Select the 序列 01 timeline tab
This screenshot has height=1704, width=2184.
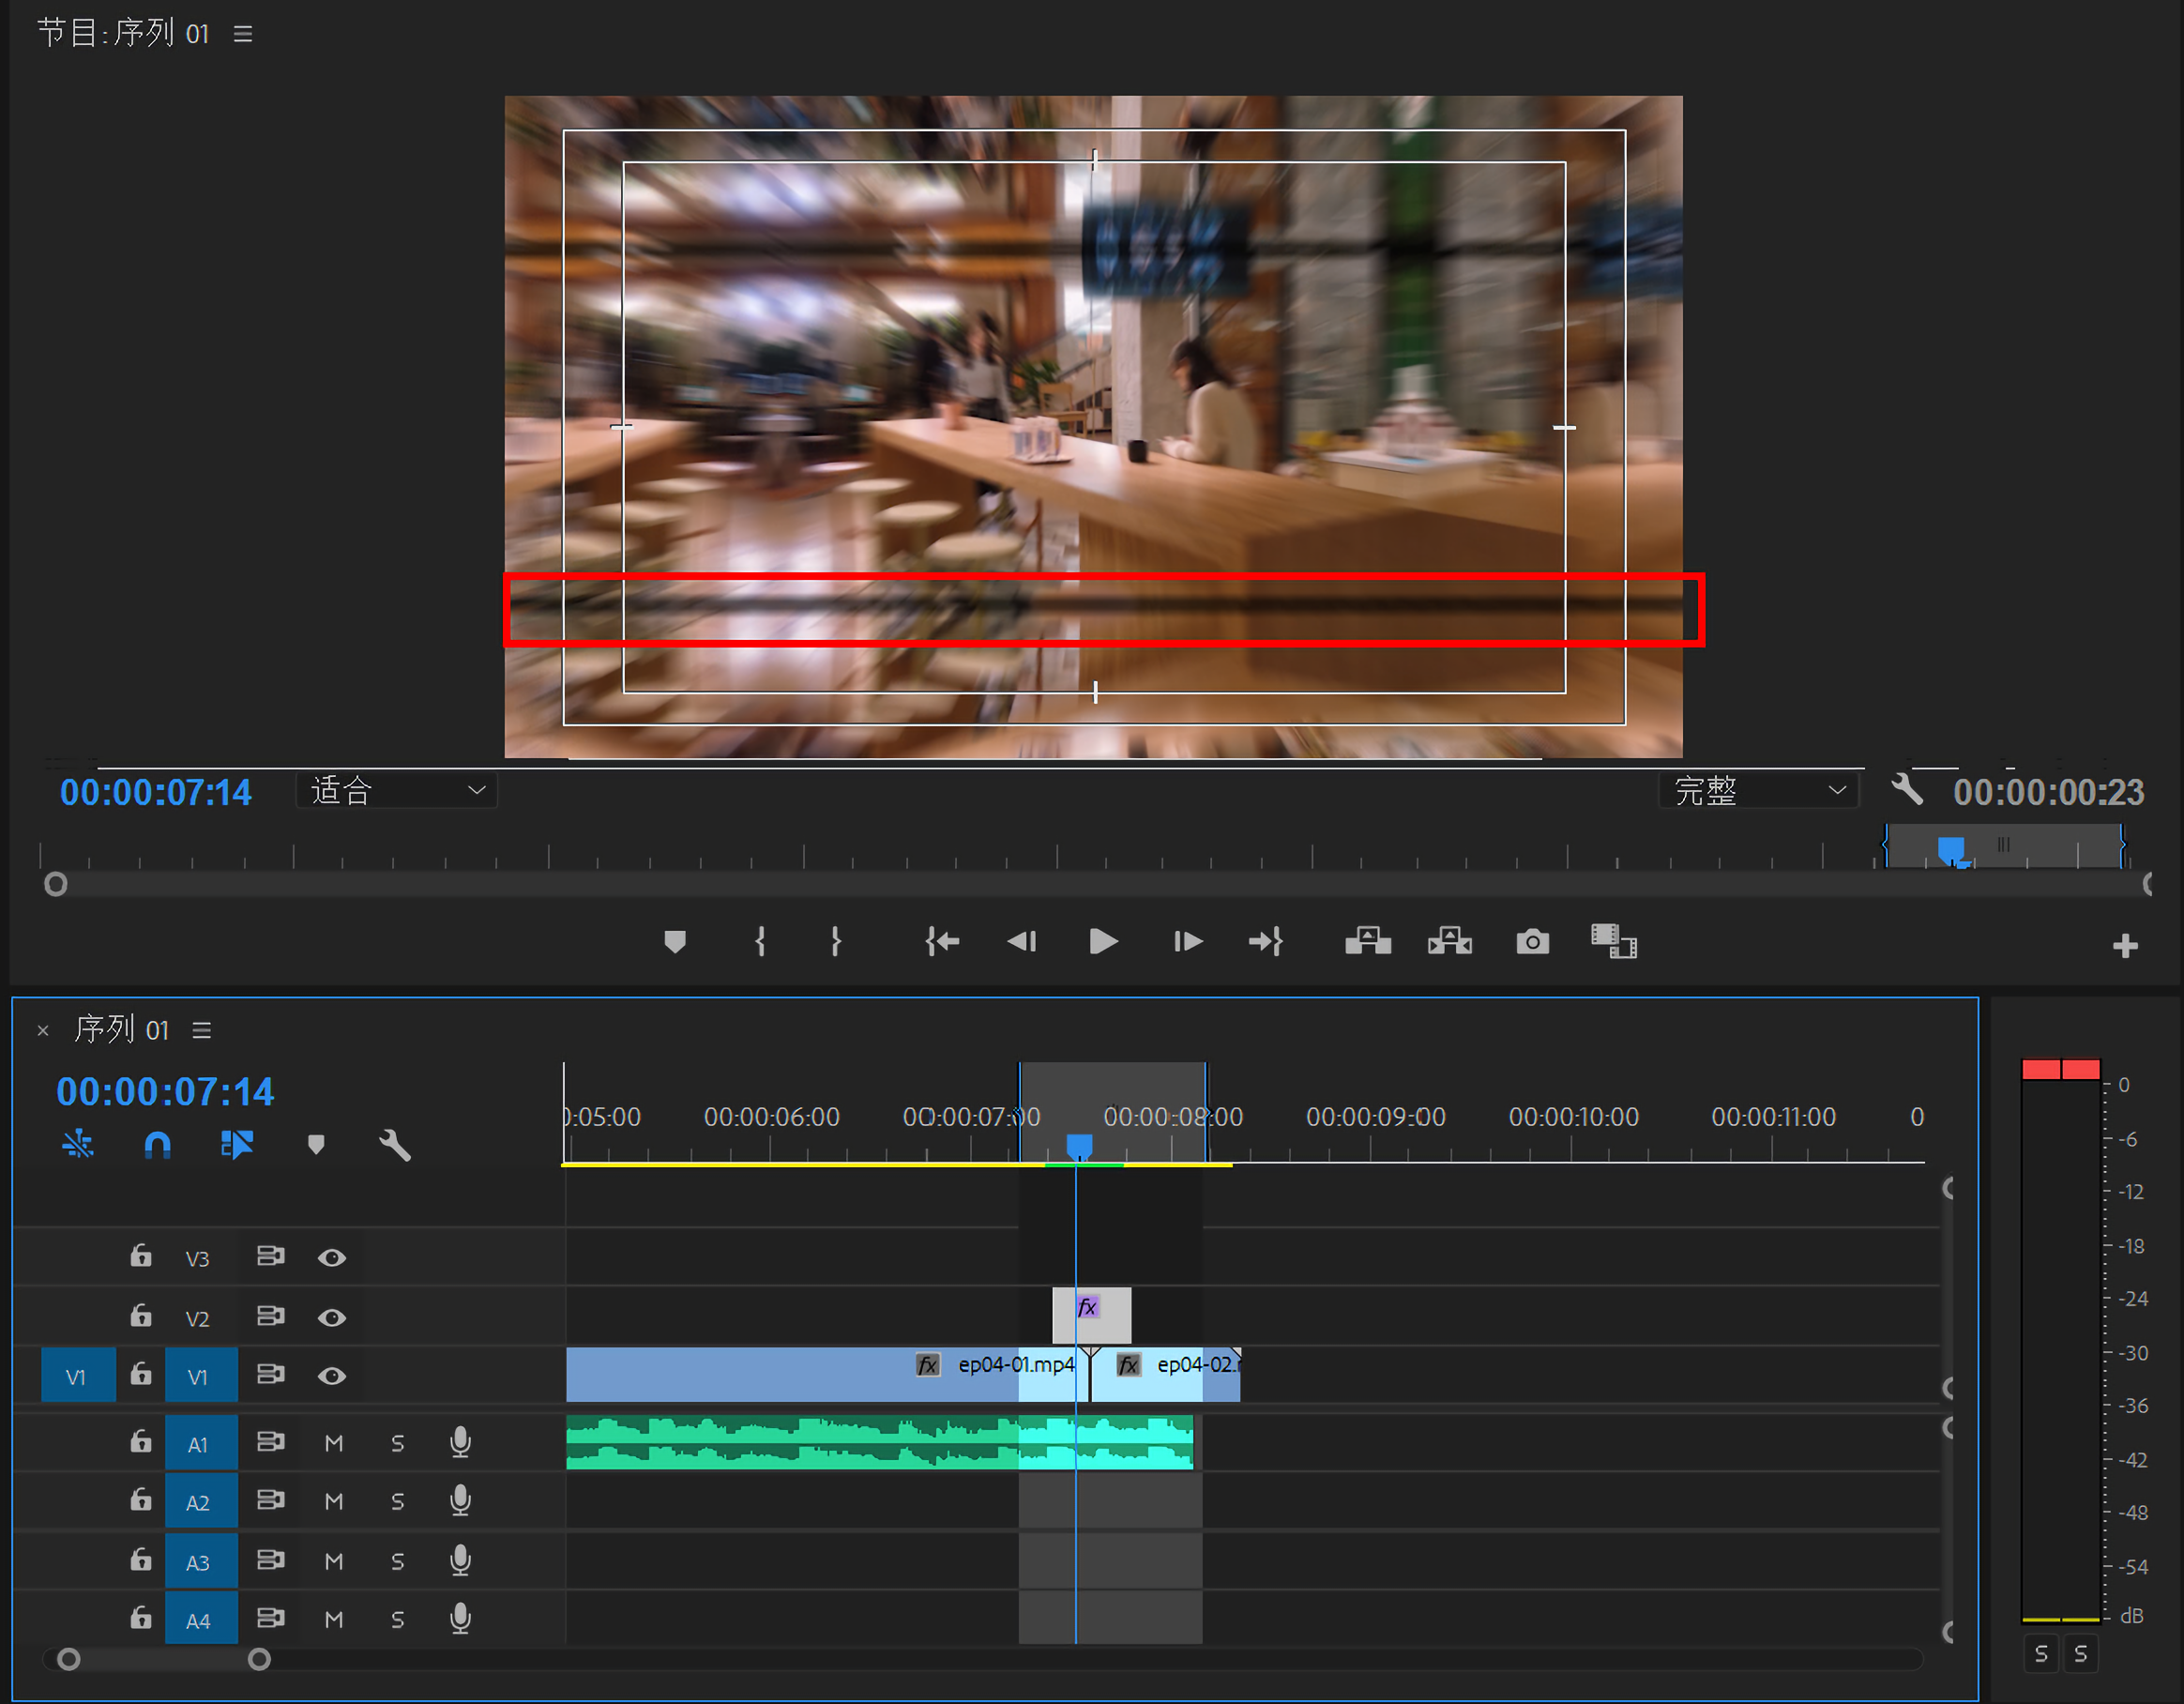[122, 1029]
